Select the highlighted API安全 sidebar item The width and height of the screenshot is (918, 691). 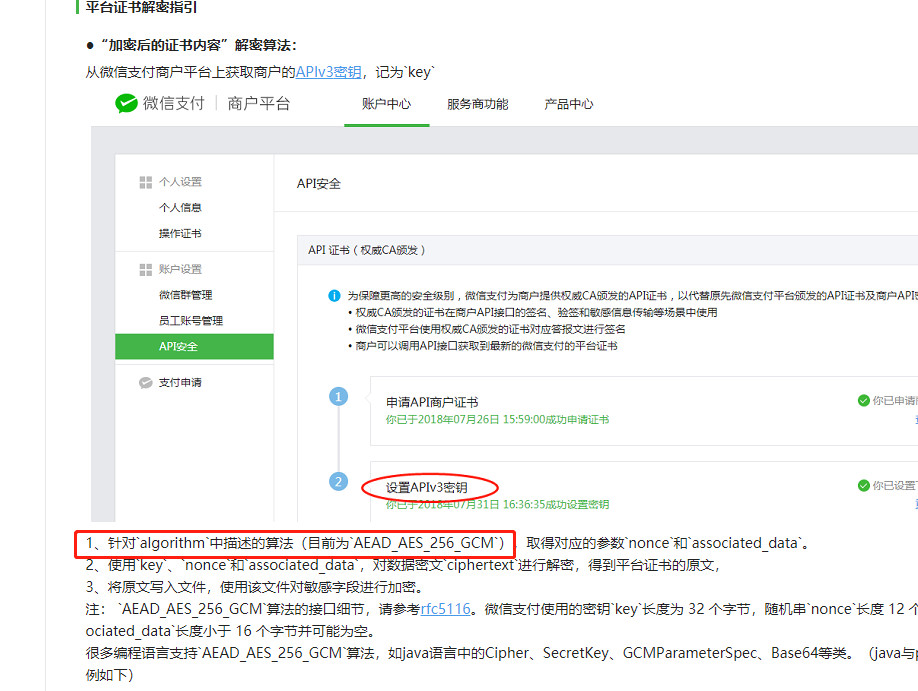tap(194, 346)
